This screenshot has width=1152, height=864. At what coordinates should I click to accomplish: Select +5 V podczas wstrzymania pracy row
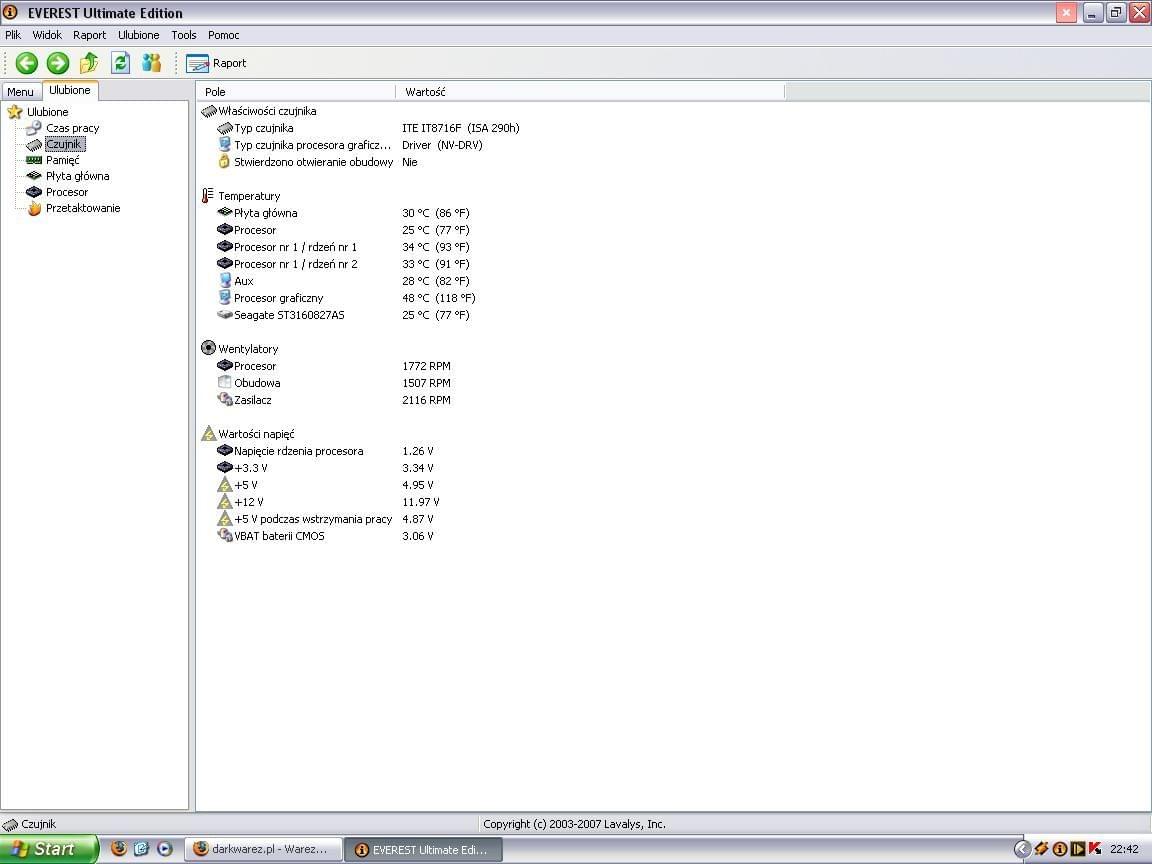(325, 519)
